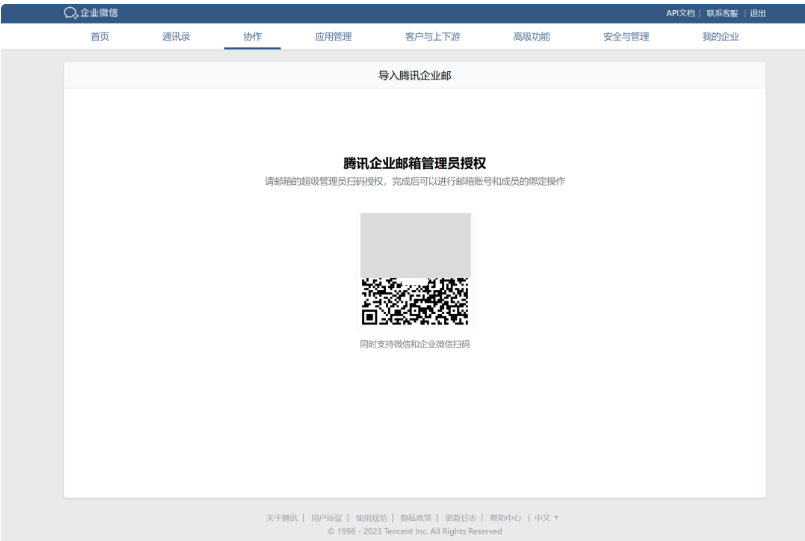Open the 关于腾讯 footer link
Viewport: 805px width, 541px height.
click(282, 518)
